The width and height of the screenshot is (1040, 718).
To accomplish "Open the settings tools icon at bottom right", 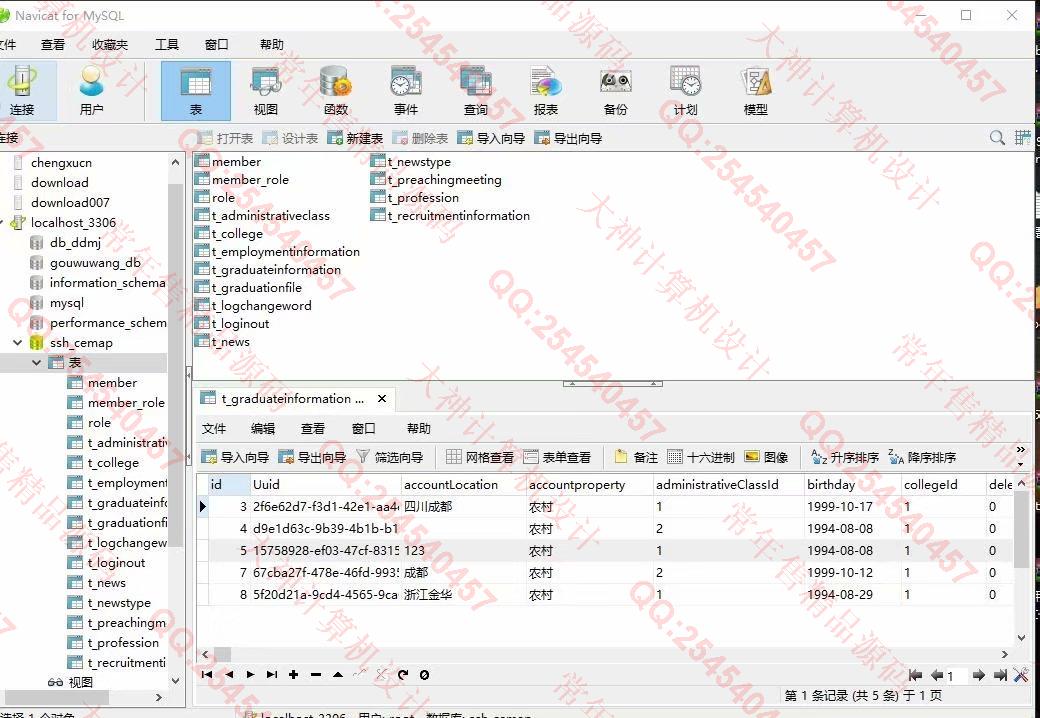I will [x=1021, y=675].
